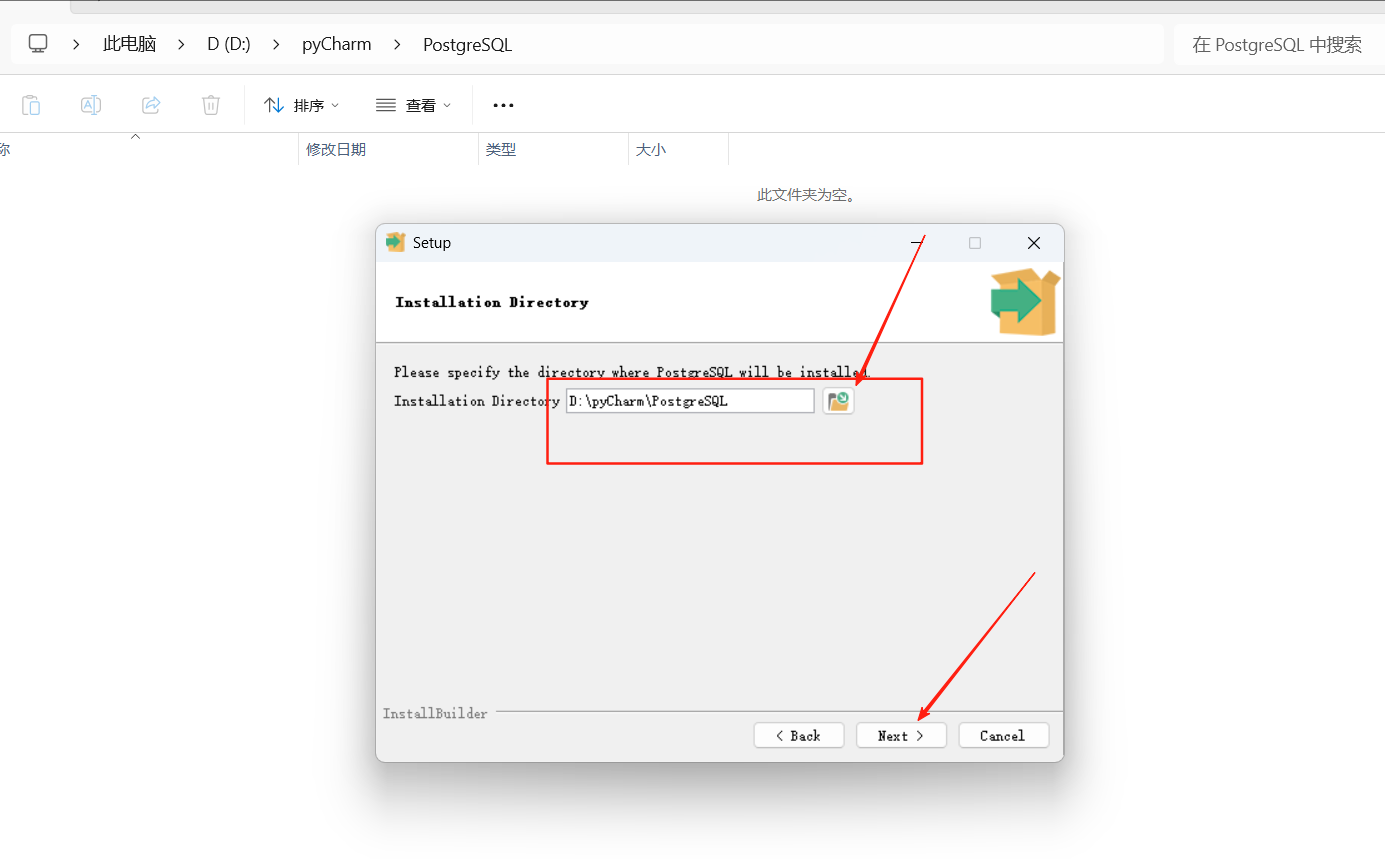
Task: Expand the chevron after D (D:) in breadcrumb
Action: [x=276, y=44]
